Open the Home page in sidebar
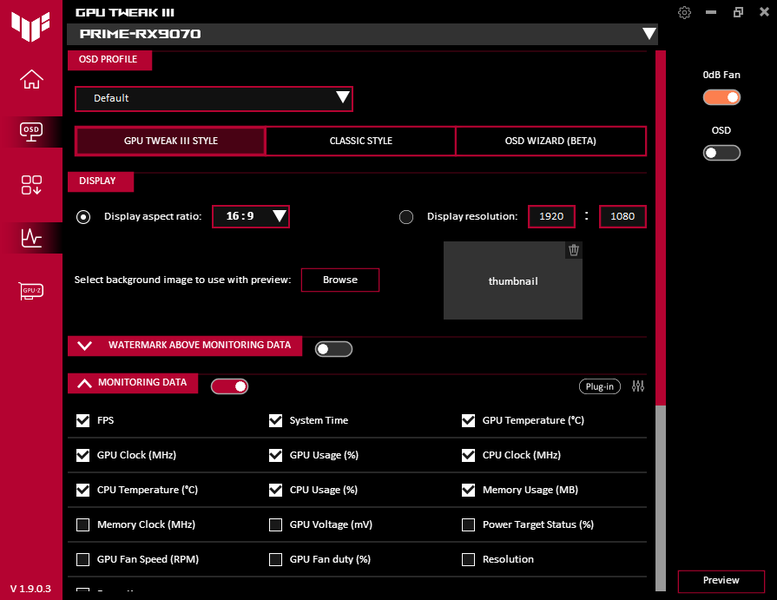This screenshot has height=600, width=777. click(x=31, y=79)
